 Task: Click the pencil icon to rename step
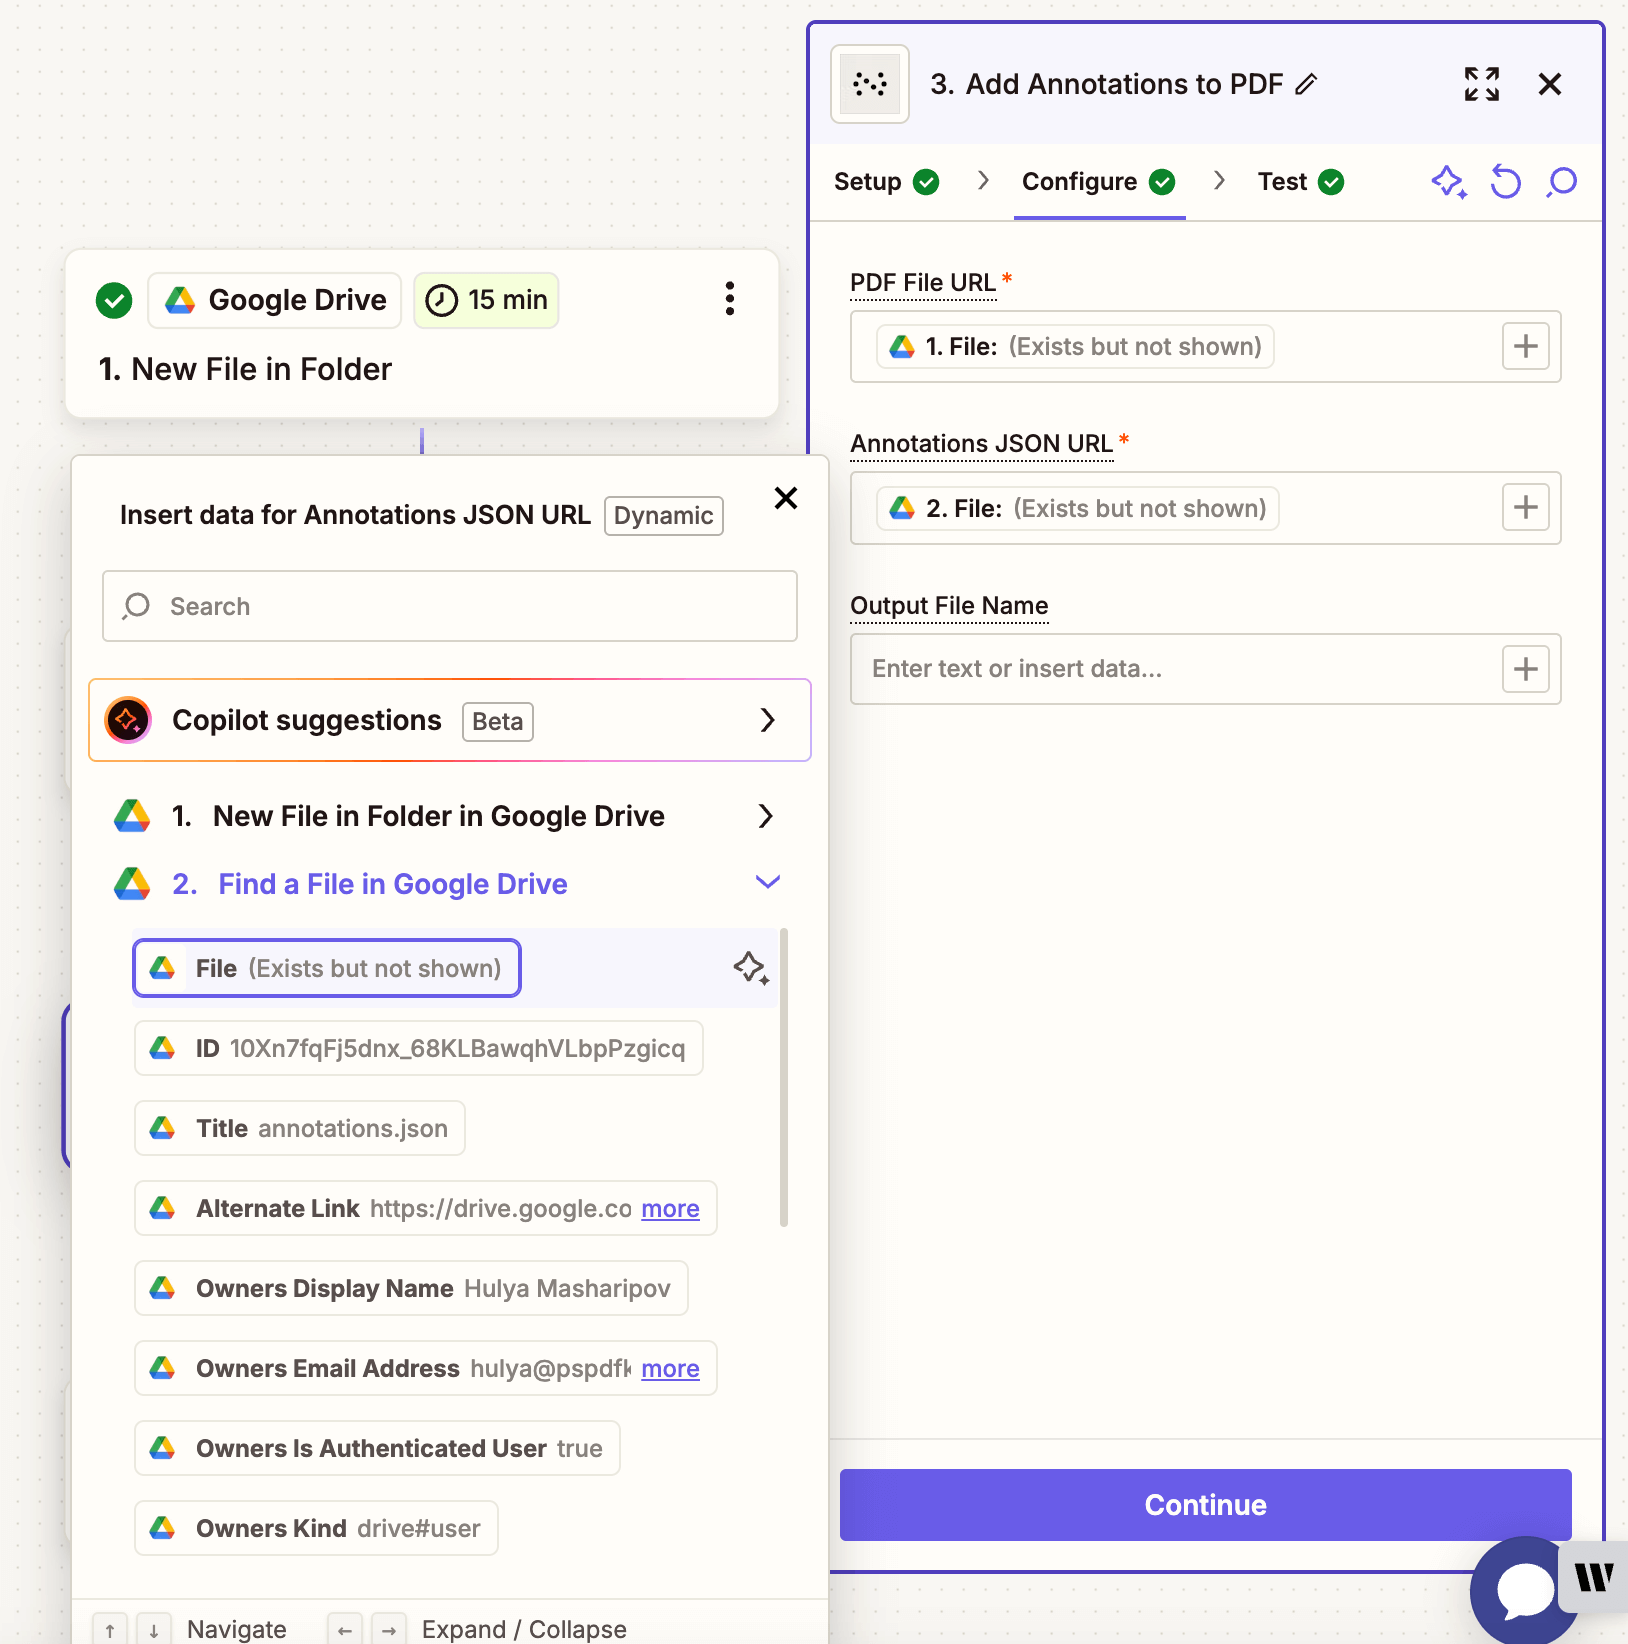click(x=1306, y=85)
